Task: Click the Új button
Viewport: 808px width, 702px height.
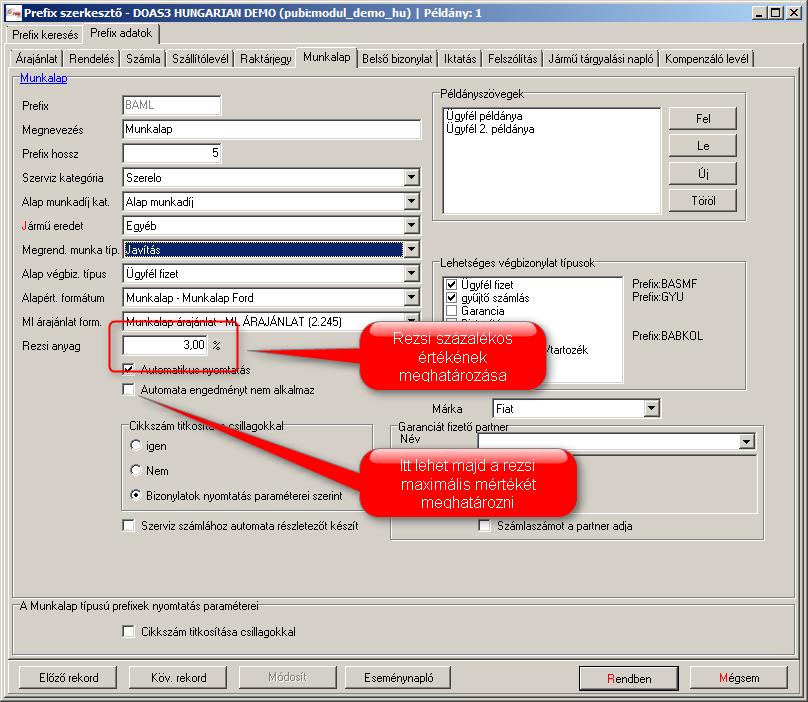Action: click(x=702, y=173)
